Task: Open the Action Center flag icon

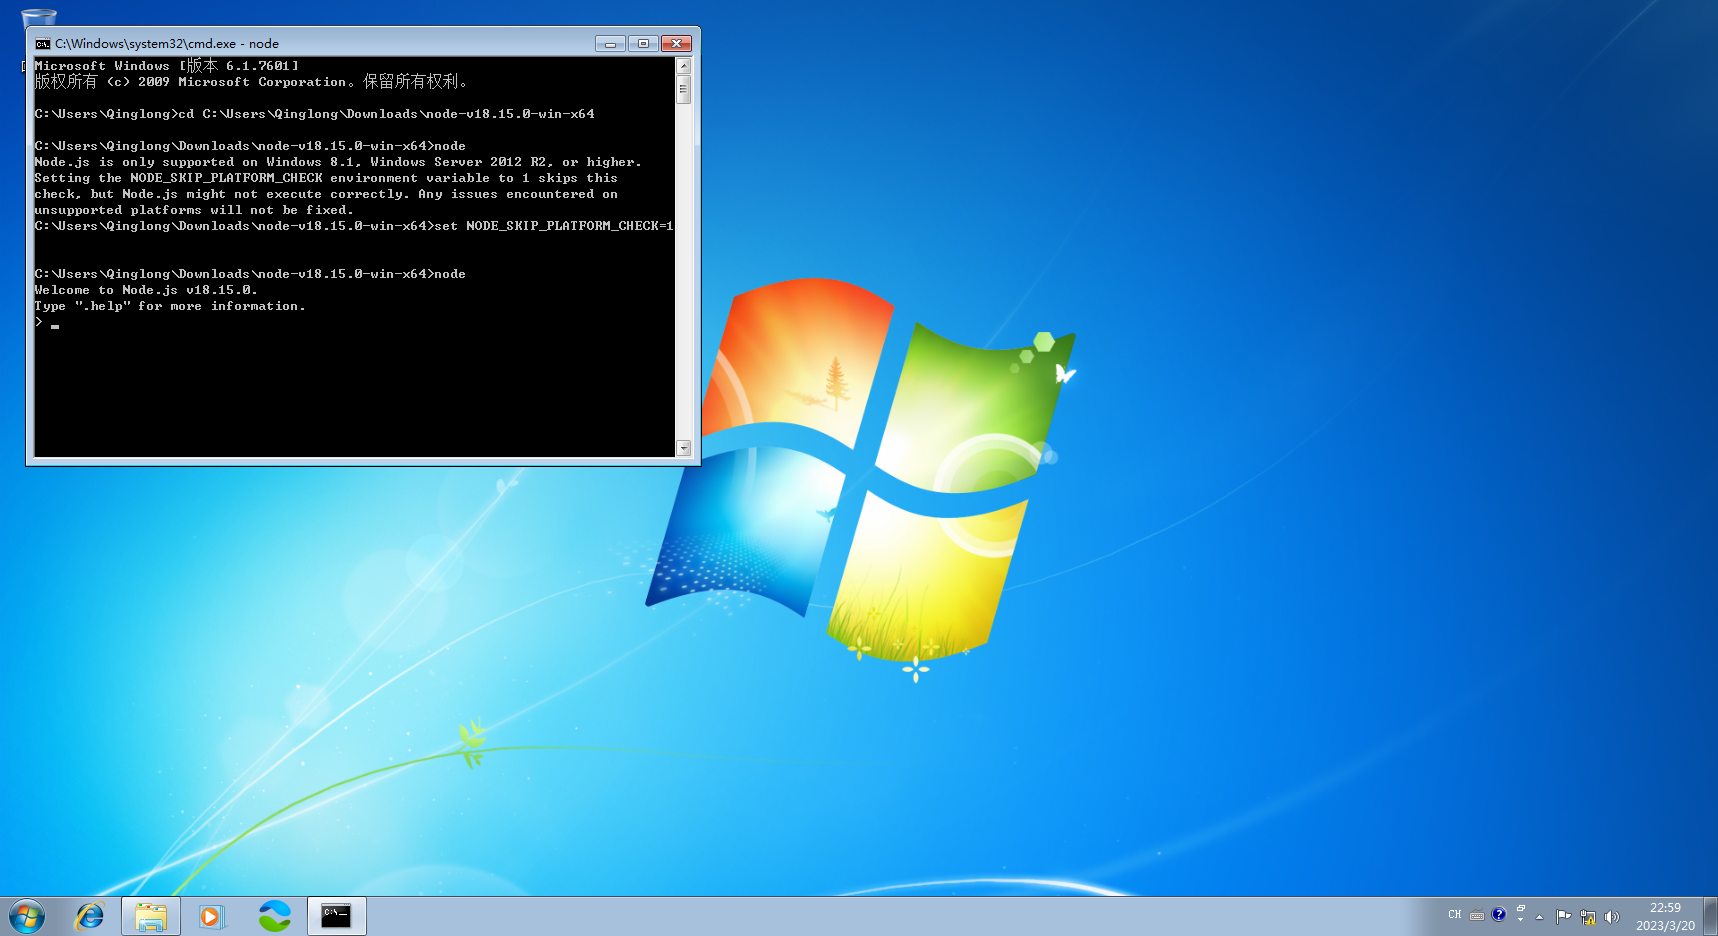Action: (1564, 915)
